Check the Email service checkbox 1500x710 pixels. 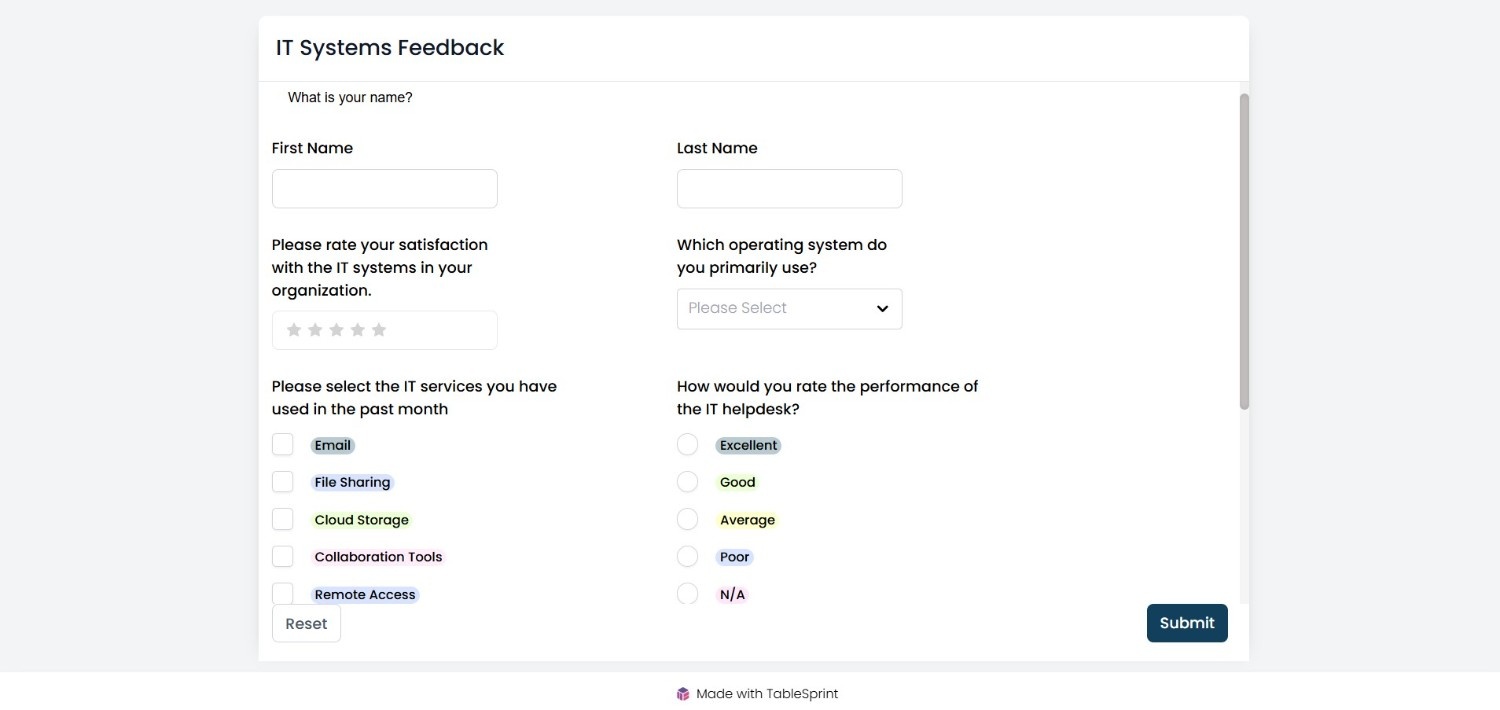[283, 444]
